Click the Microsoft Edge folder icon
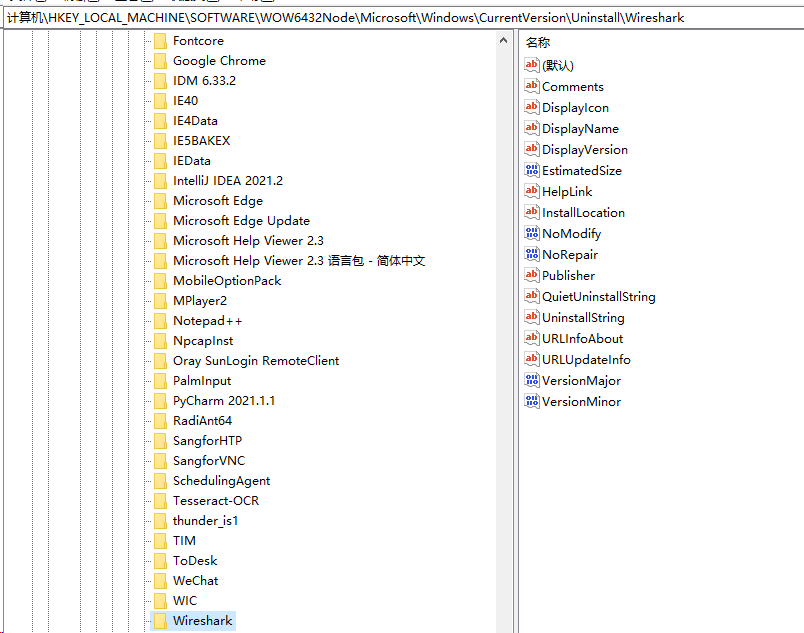This screenshot has height=633, width=804. tap(160, 201)
